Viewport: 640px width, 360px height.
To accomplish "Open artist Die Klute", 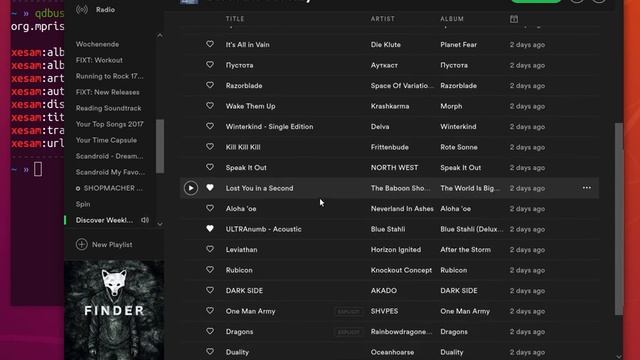I will tap(386, 44).
